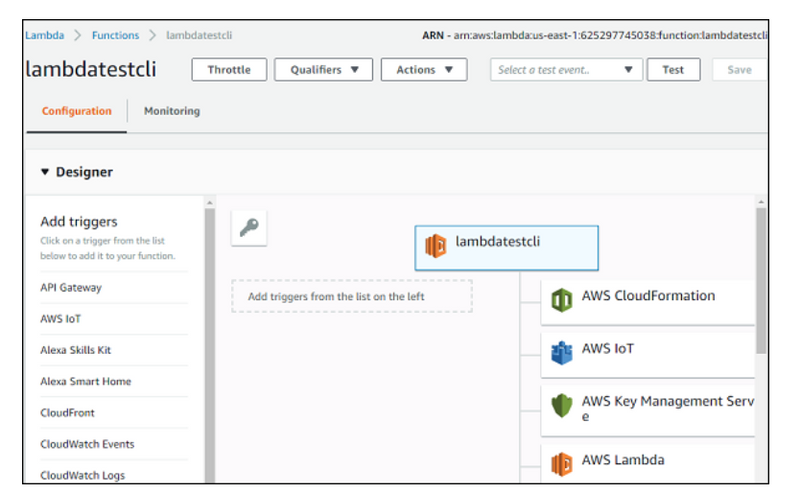Image resolution: width=800 pixels, height=492 pixels.
Task: Go to Lambda breadcrumb link
Action: coord(45,35)
